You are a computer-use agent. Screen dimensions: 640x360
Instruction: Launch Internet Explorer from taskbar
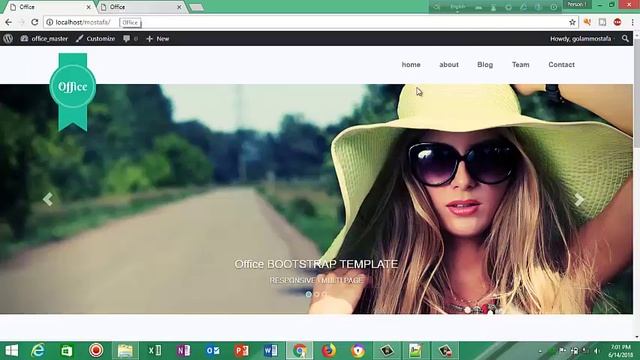(x=38, y=351)
